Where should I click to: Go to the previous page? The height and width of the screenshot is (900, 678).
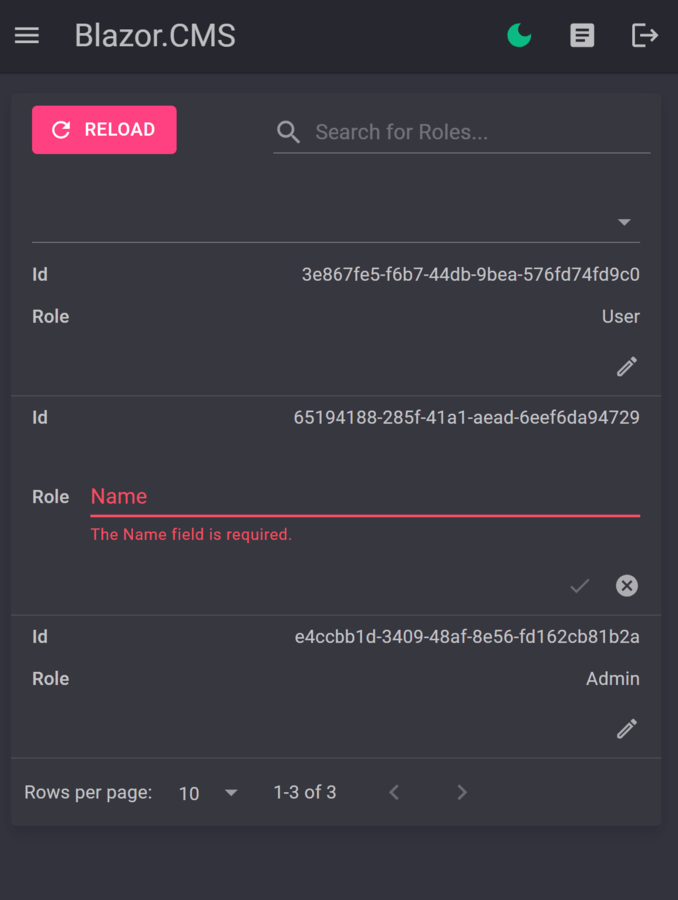tap(394, 793)
